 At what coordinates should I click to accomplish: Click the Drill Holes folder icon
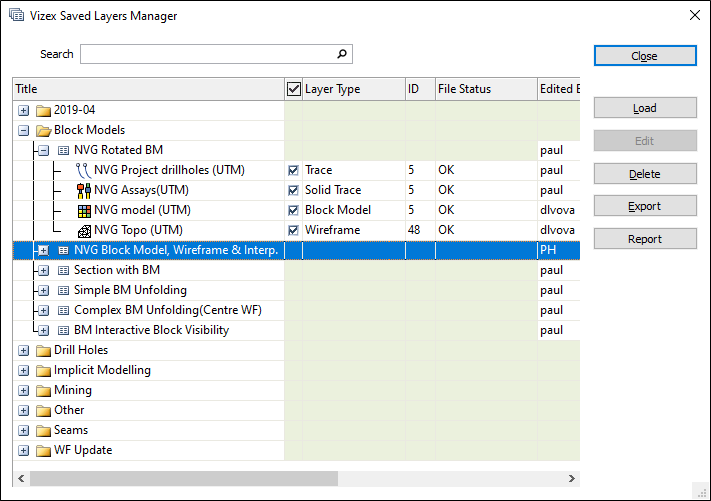(43, 350)
